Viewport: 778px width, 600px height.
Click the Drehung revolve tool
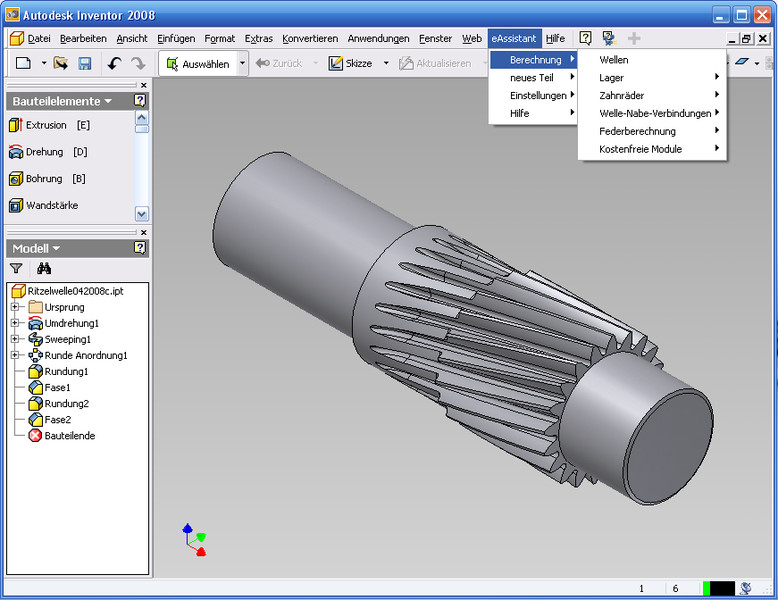click(44, 152)
